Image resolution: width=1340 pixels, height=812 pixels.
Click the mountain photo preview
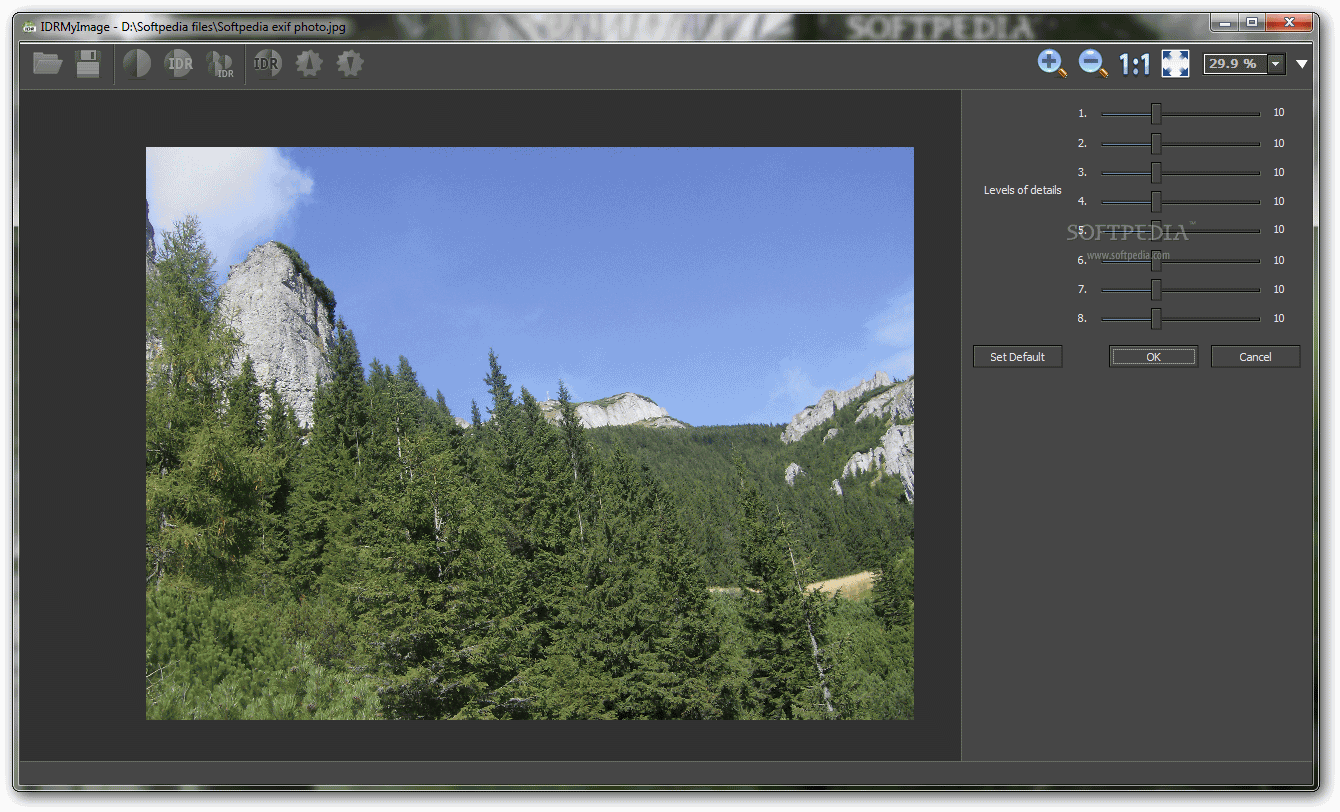point(530,433)
